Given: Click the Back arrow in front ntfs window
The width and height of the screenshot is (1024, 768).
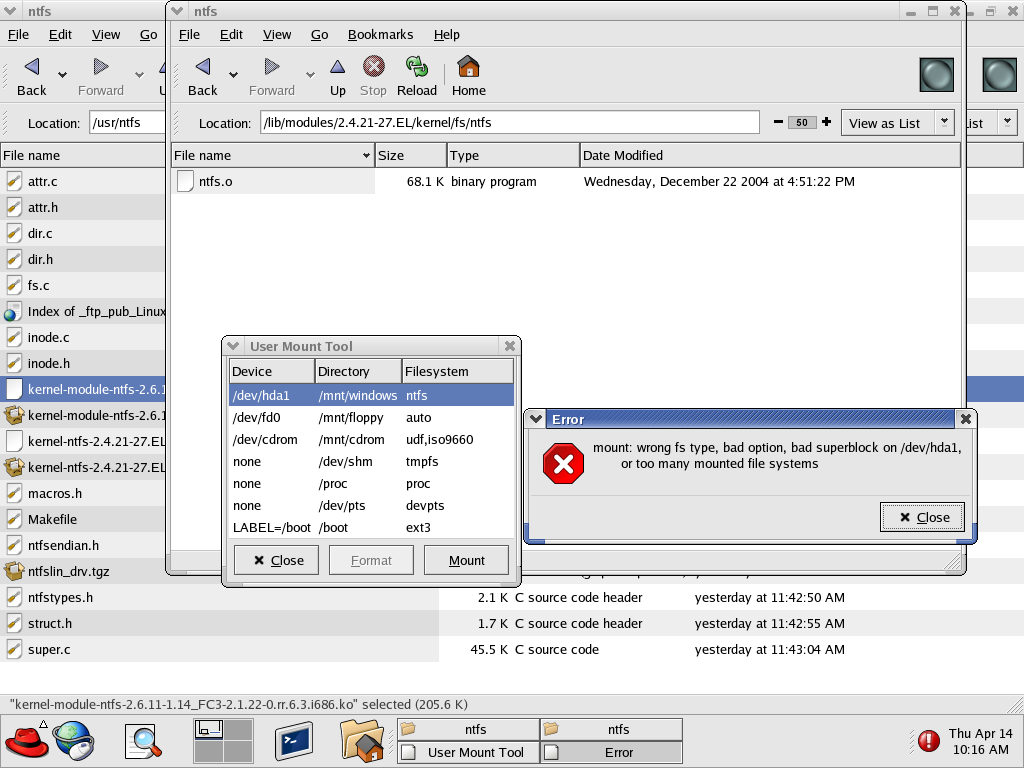Looking at the screenshot, I should [x=203, y=76].
